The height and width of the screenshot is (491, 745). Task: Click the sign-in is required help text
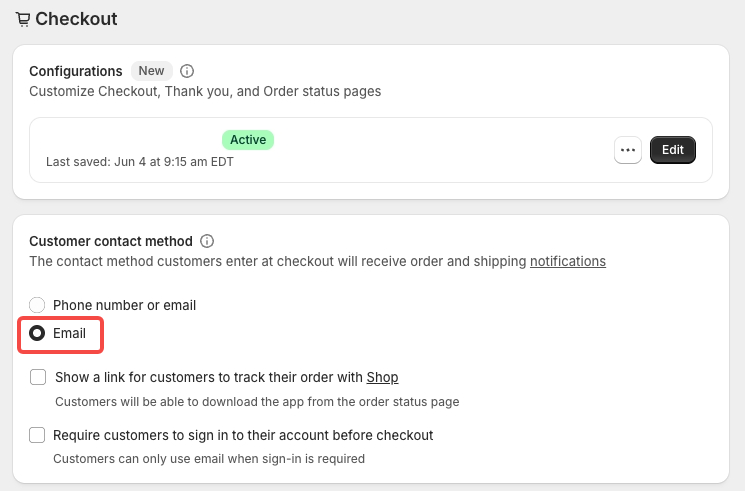click(209, 459)
